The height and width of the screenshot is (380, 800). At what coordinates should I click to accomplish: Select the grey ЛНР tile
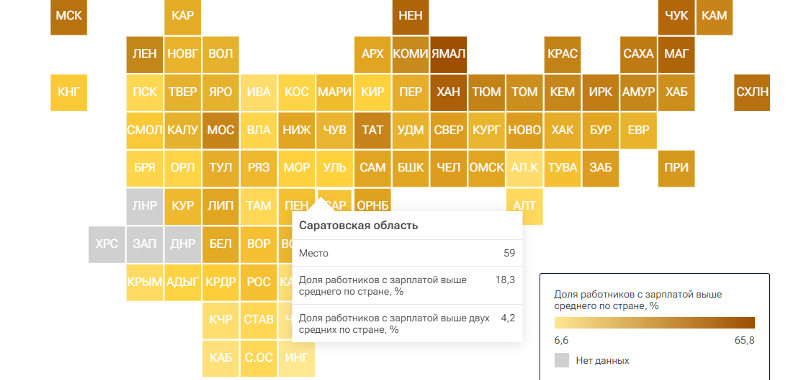pos(144,206)
